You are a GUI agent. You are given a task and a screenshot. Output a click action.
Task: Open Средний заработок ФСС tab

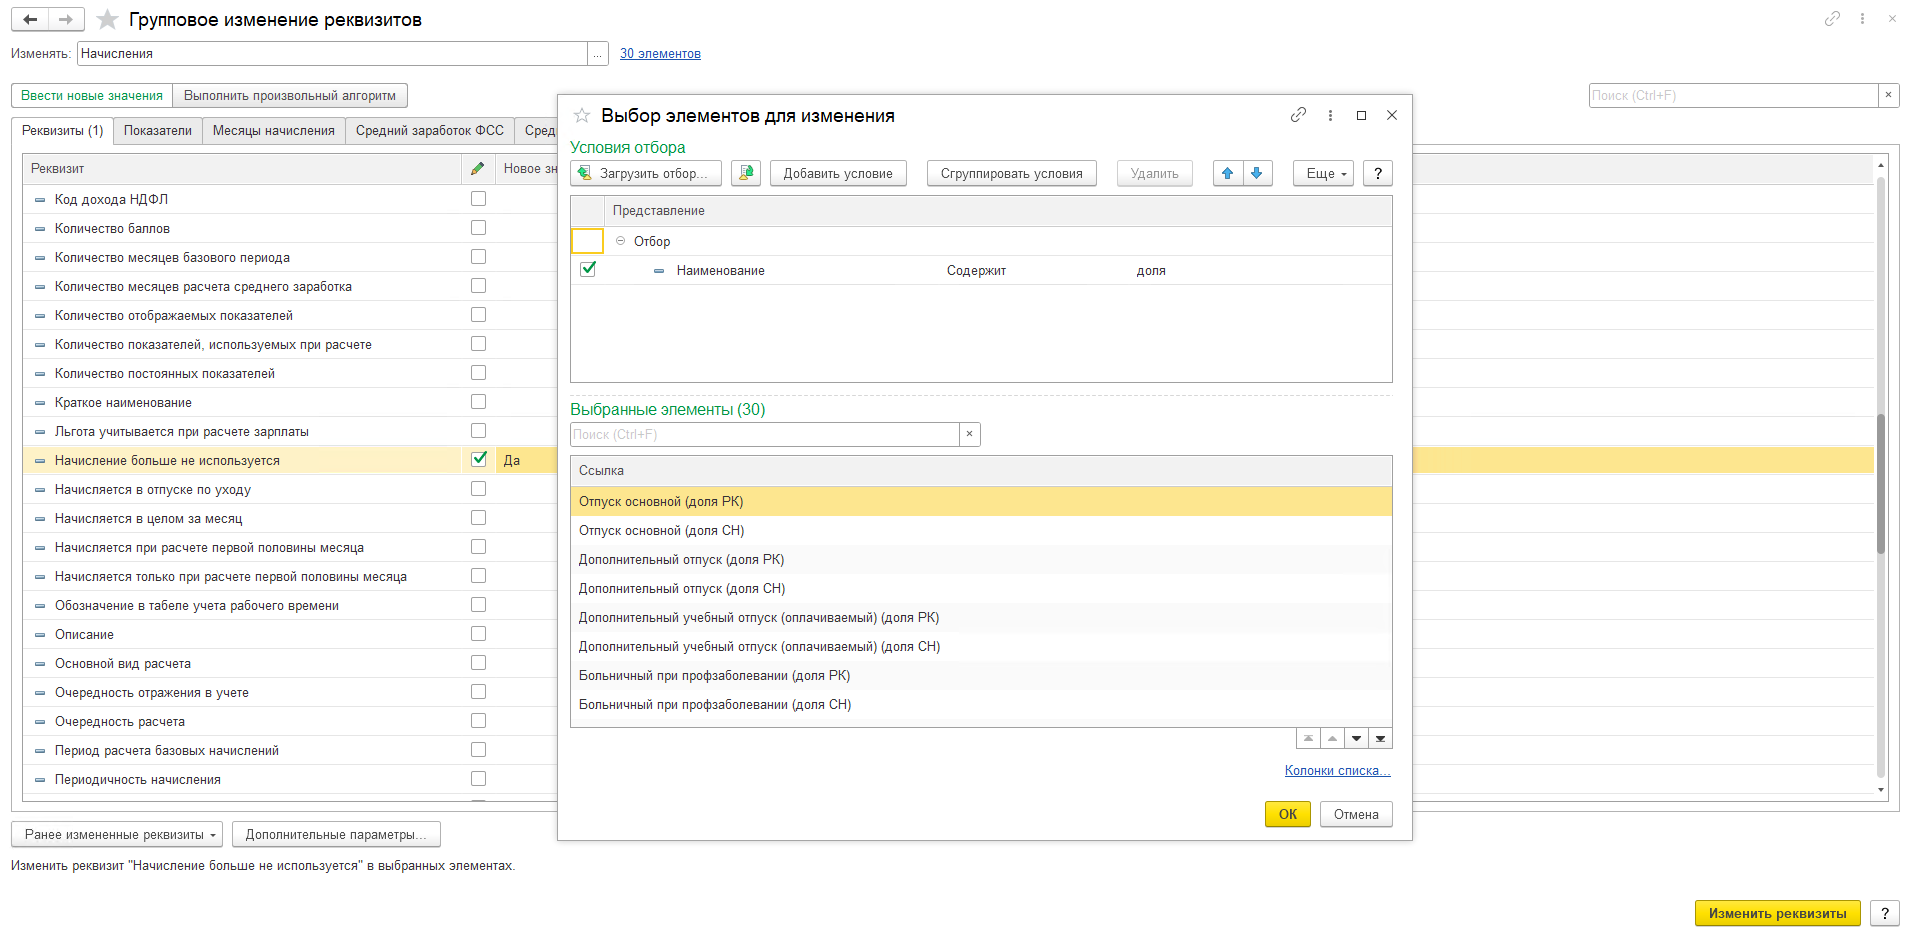(x=430, y=131)
